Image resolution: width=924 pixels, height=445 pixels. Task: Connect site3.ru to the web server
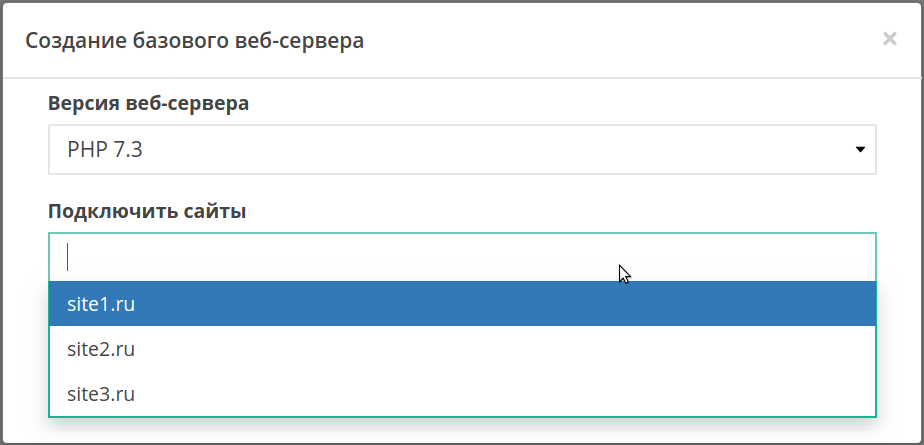tap(100, 394)
